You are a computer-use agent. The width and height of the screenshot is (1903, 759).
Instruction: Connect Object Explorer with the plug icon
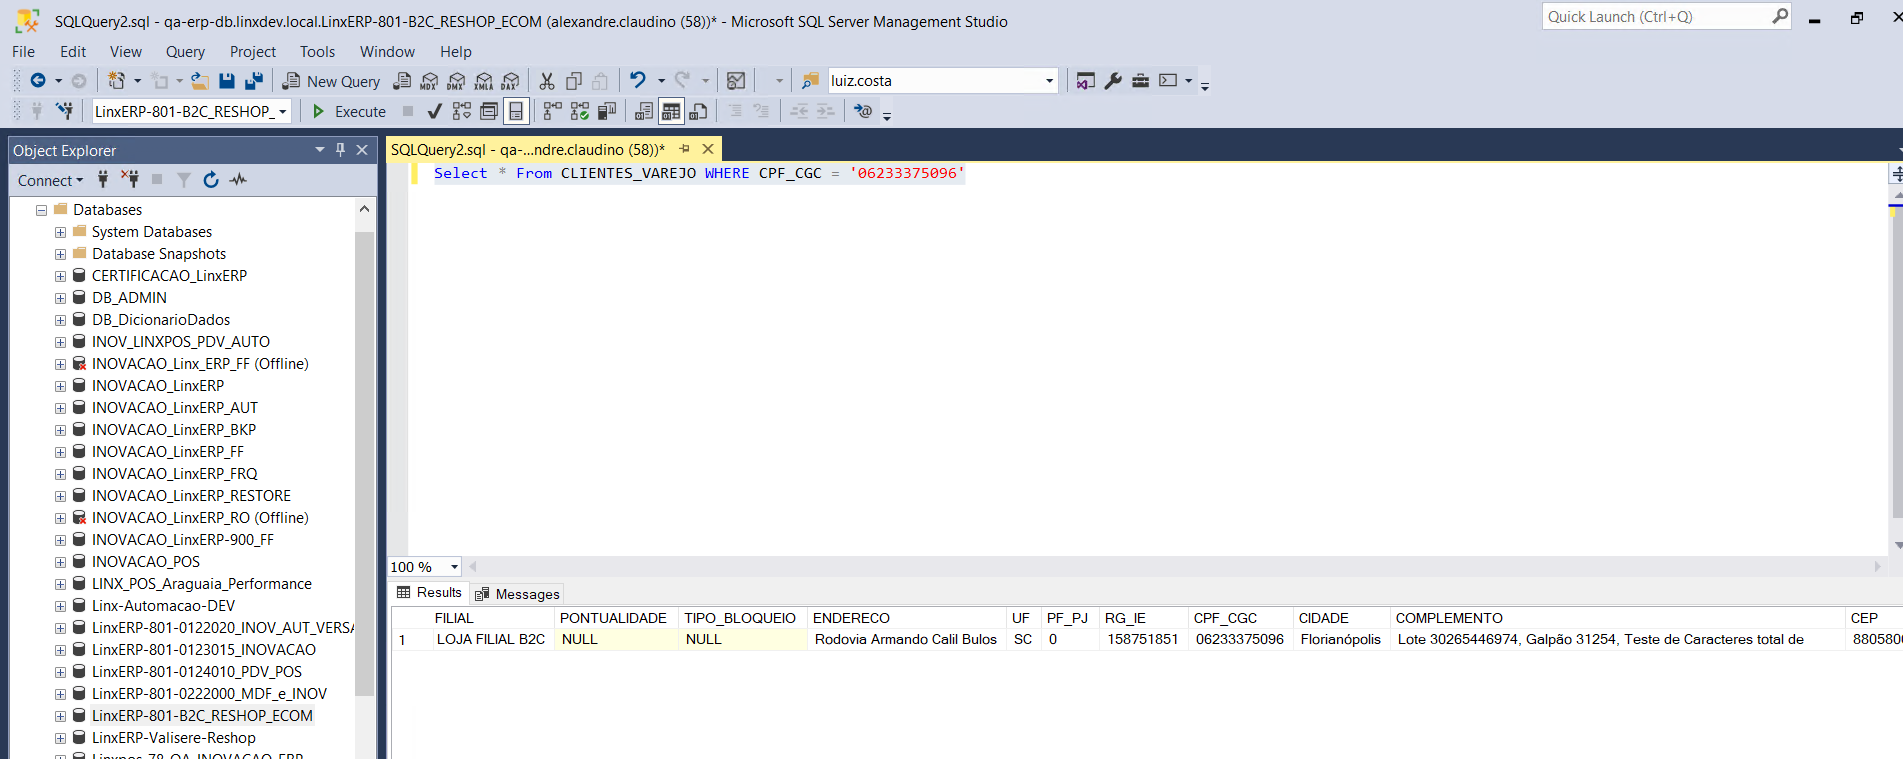[x=103, y=180]
